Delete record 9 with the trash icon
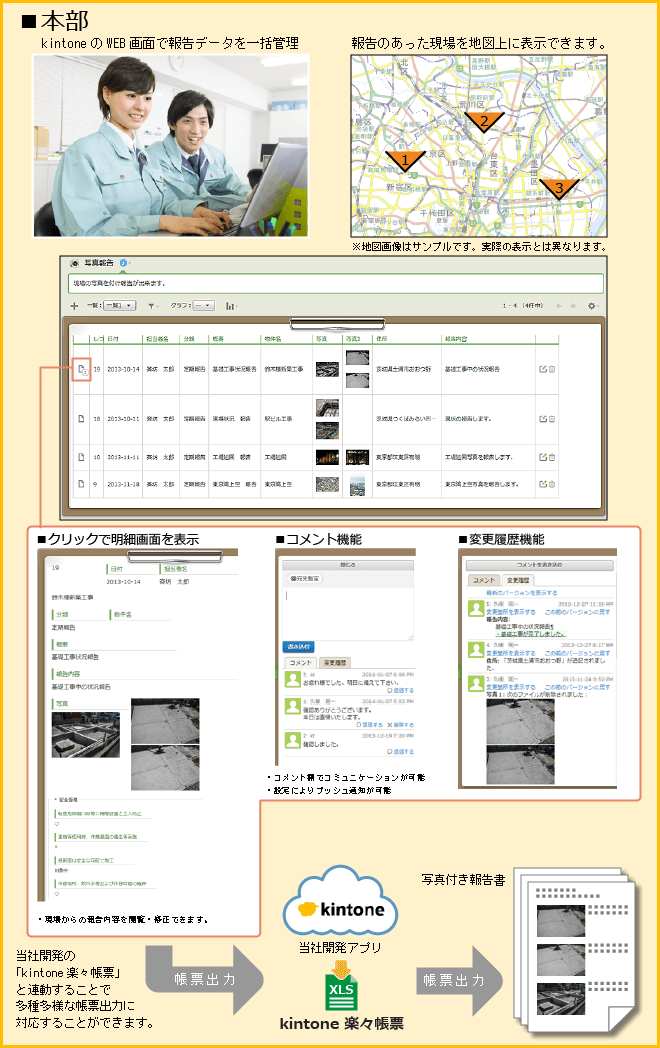Image resolution: width=660 pixels, height=1048 pixels. click(x=552, y=484)
